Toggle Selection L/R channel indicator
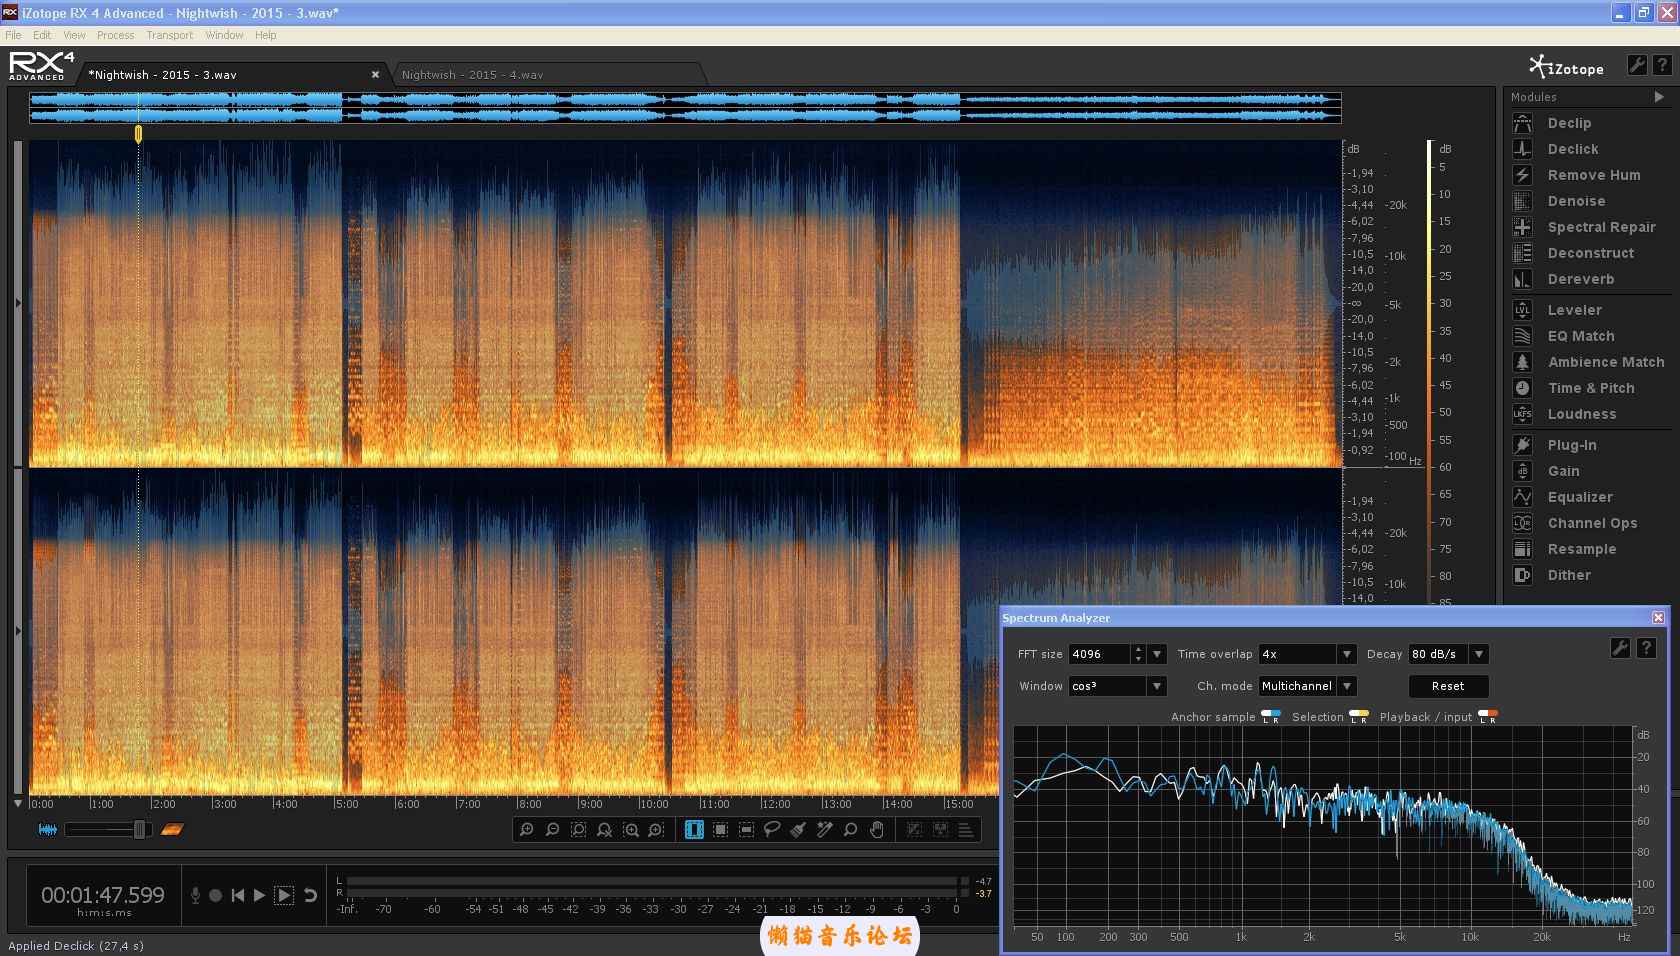 (x=1359, y=717)
